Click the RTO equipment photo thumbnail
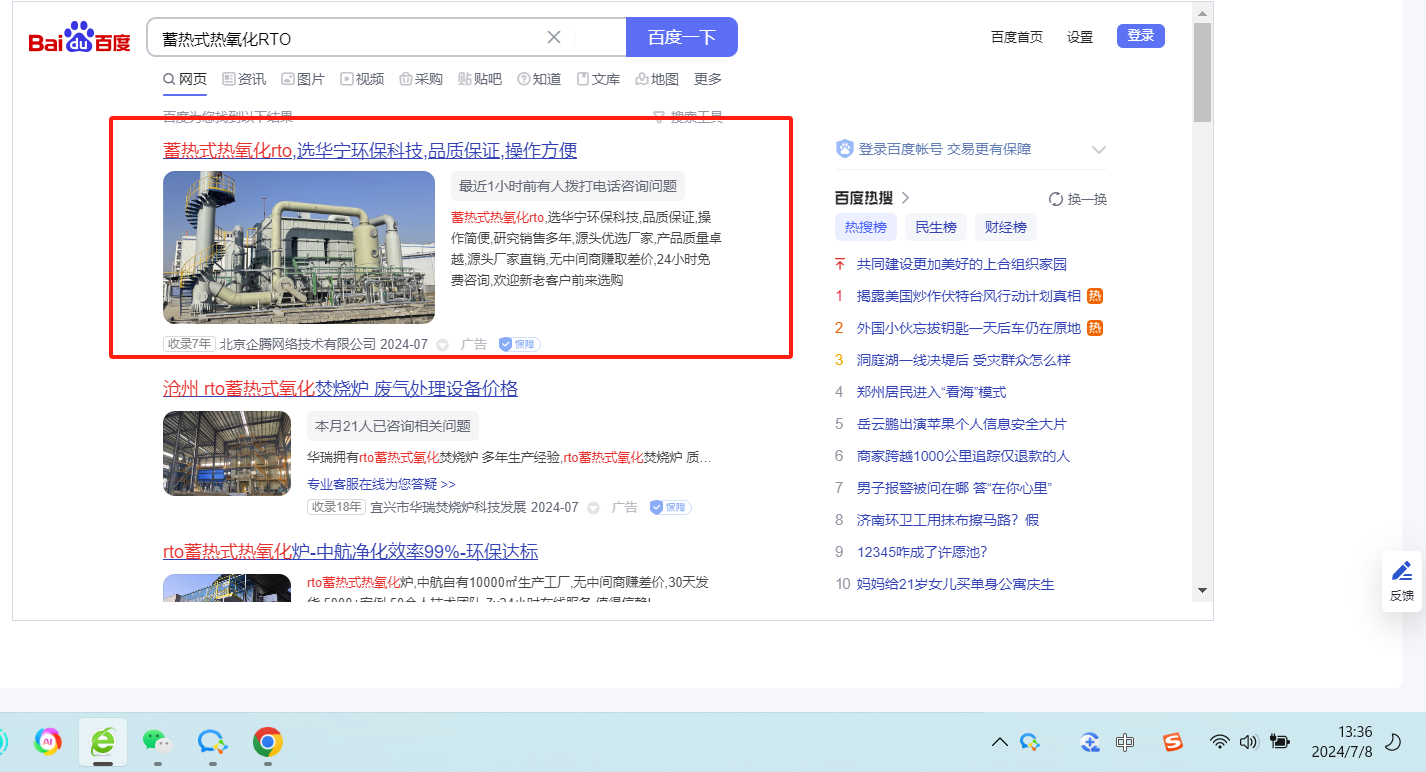The image size is (1426, 772). [299, 247]
